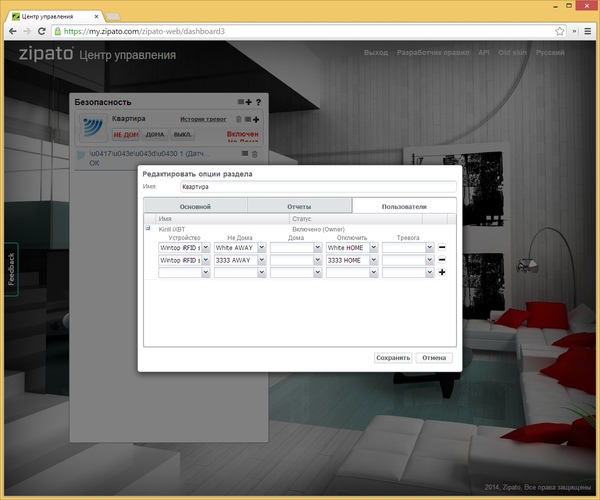Open the API link in header

[x=484, y=52]
